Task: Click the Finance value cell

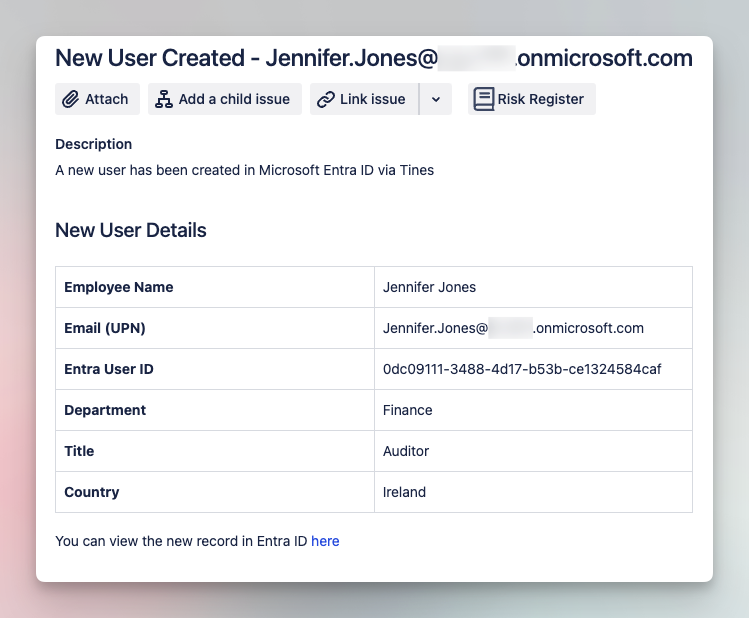Action: (x=534, y=410)
